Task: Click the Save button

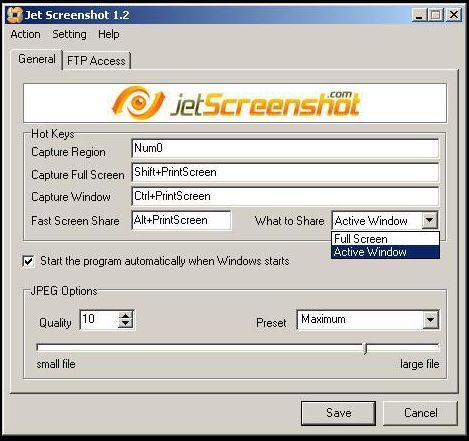Action: 338,413
